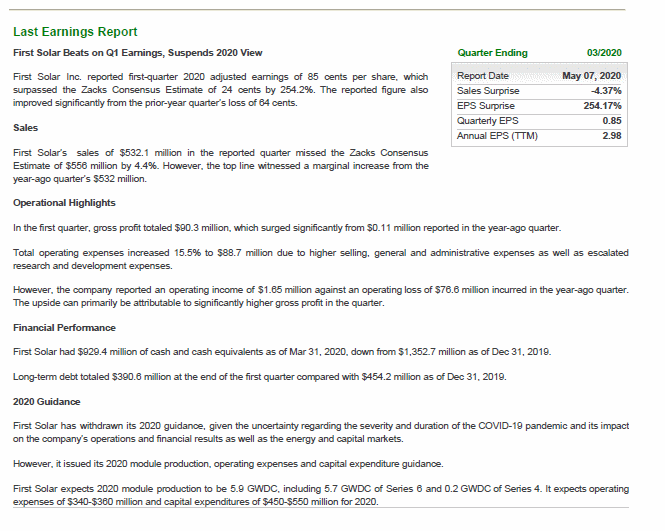665x531 pixels.
Task: Click the 'Financial Performance' section heading
Action: (64, 327)
